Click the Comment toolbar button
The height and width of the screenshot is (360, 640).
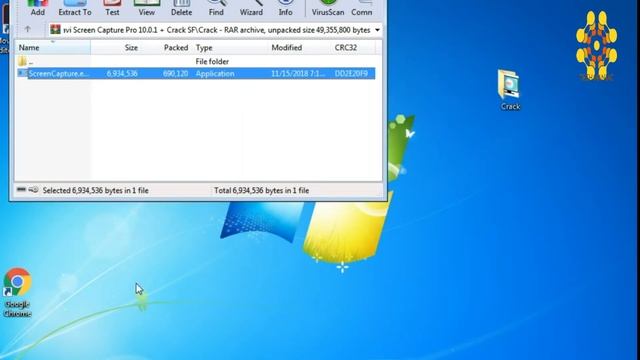point(362,8)
